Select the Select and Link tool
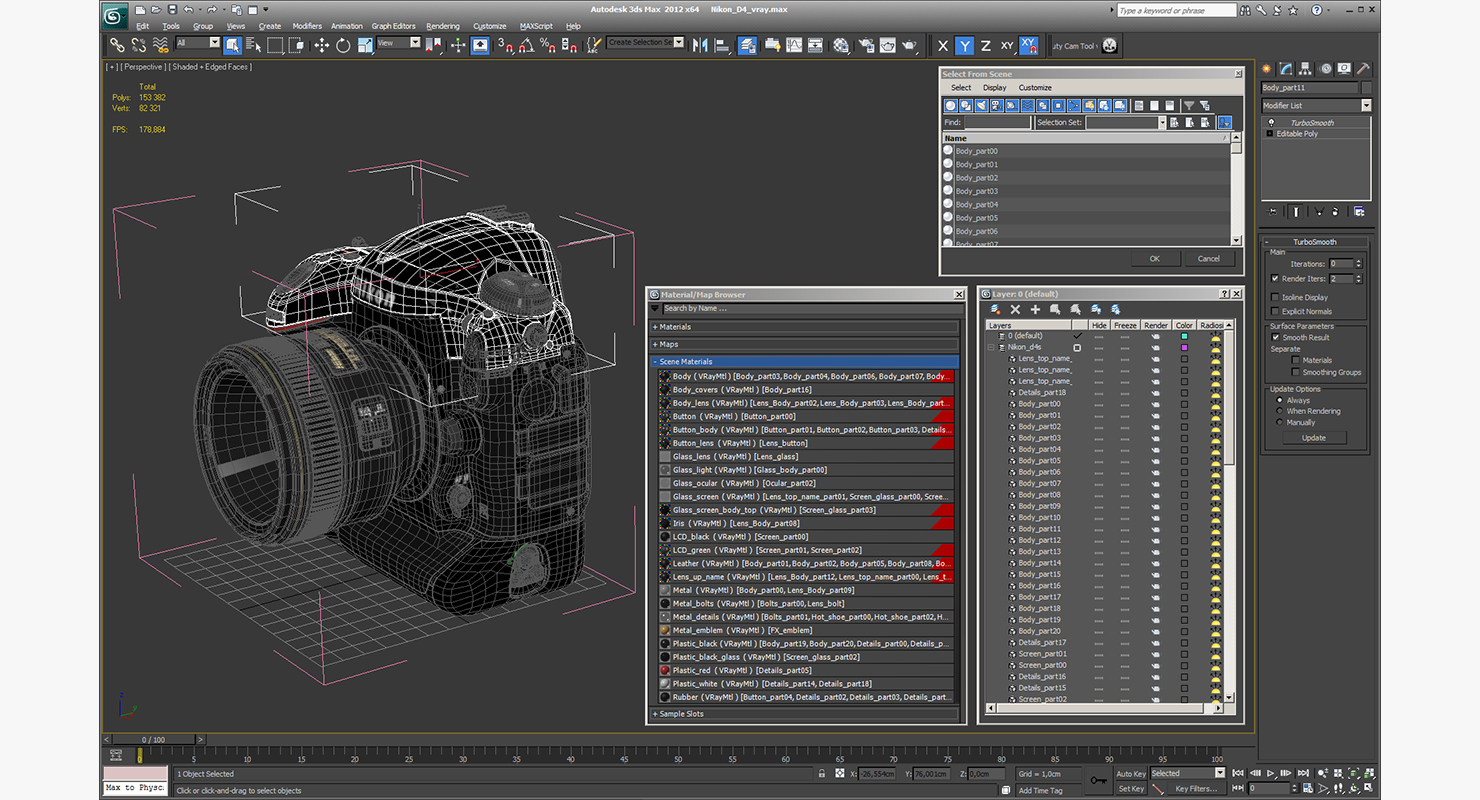 [117, 45]
